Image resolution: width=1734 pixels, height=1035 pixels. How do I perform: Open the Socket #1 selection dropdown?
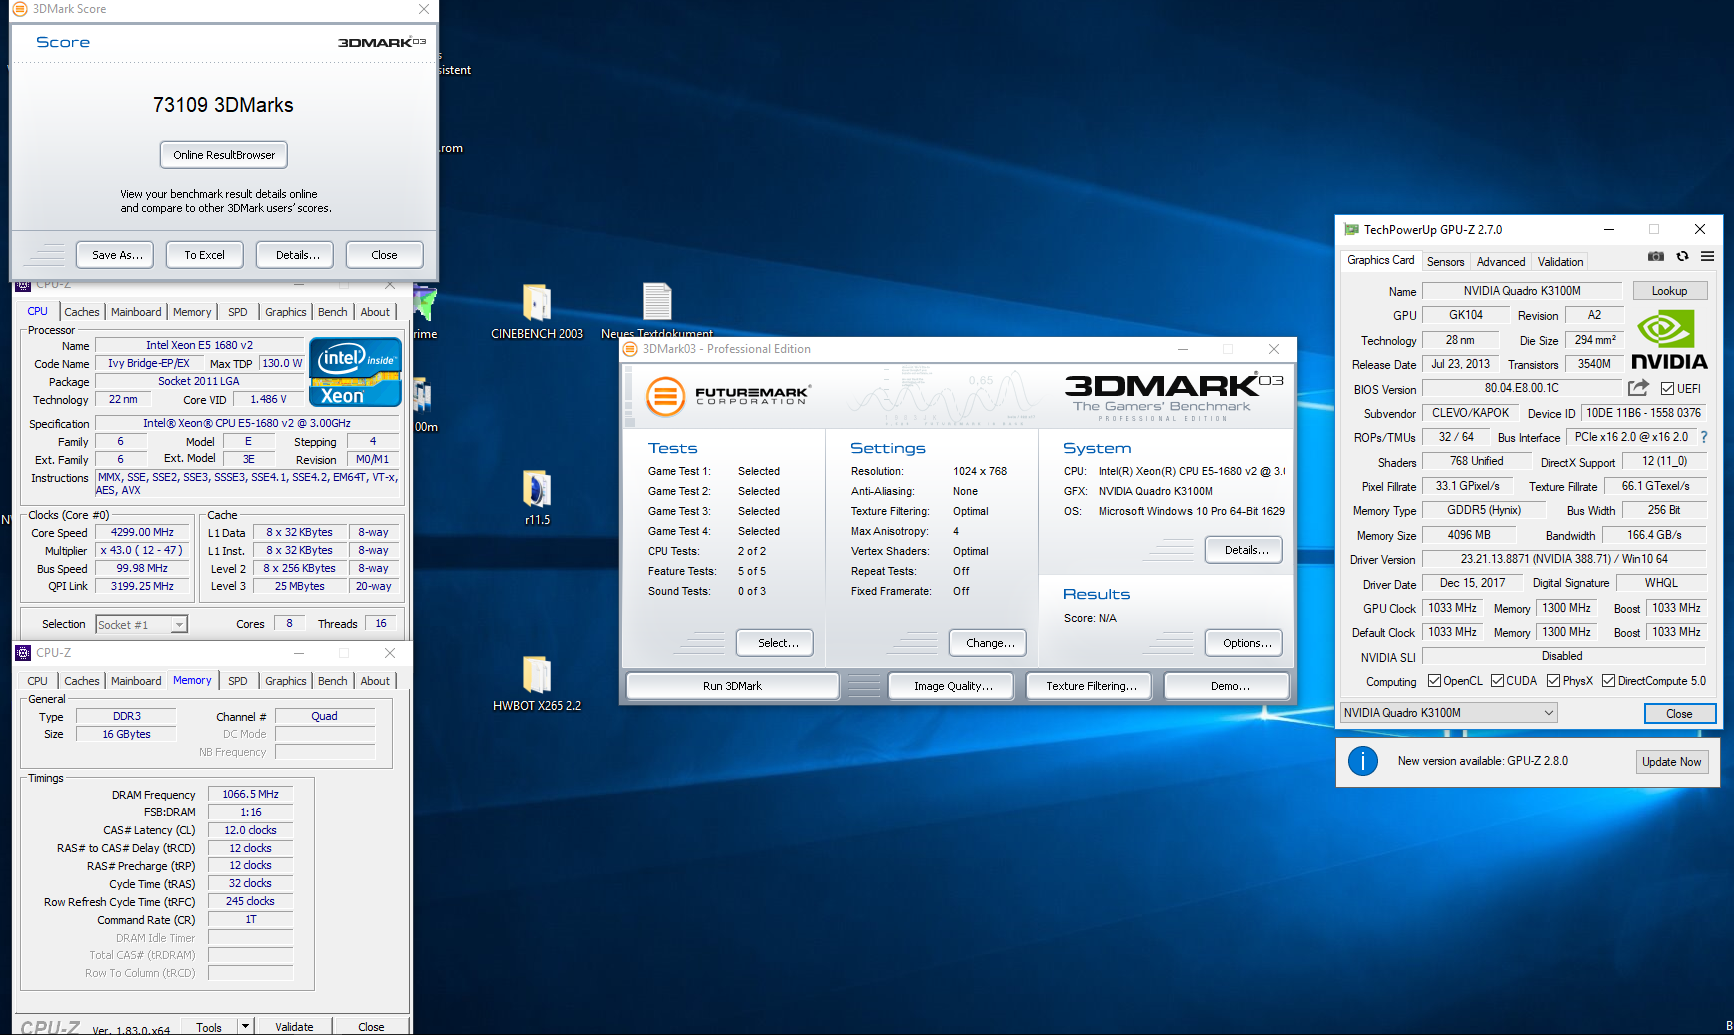141,624
